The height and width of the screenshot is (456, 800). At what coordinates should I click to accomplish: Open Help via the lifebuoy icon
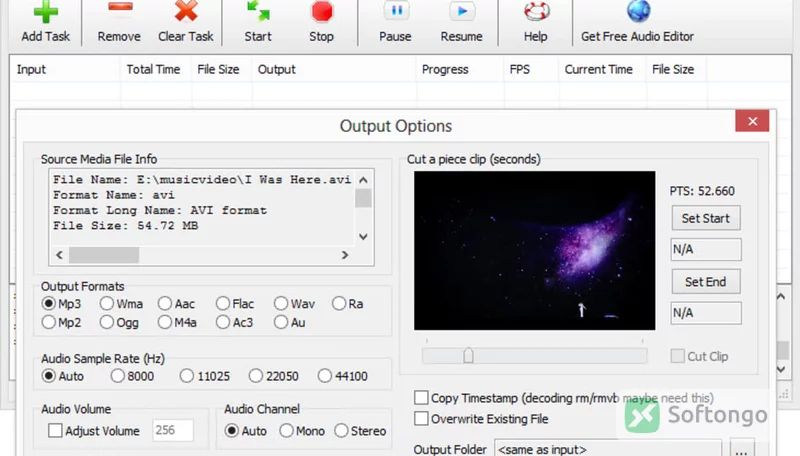click(537, 11)
